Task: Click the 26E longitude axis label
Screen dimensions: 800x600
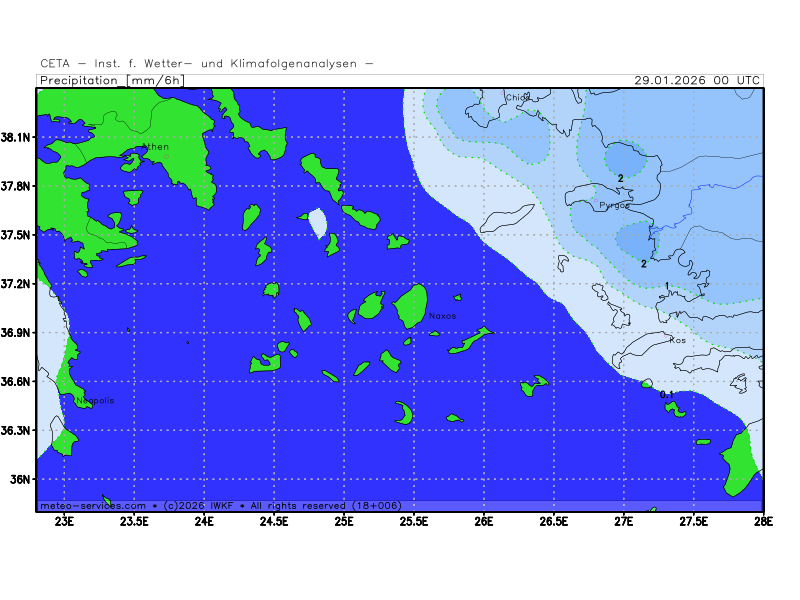Action: (484, 520)
